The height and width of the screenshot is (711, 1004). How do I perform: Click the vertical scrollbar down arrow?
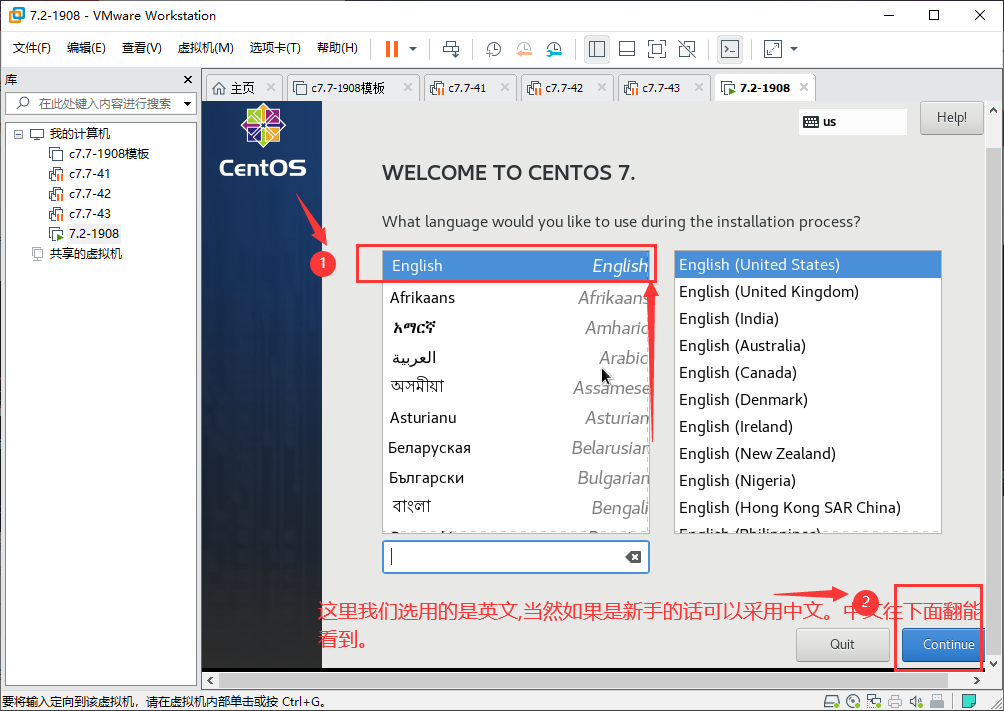click(994, 664)
